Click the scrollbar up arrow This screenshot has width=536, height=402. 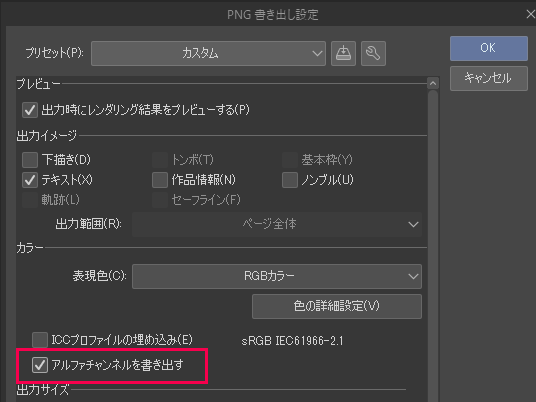(x=433, y=83)
